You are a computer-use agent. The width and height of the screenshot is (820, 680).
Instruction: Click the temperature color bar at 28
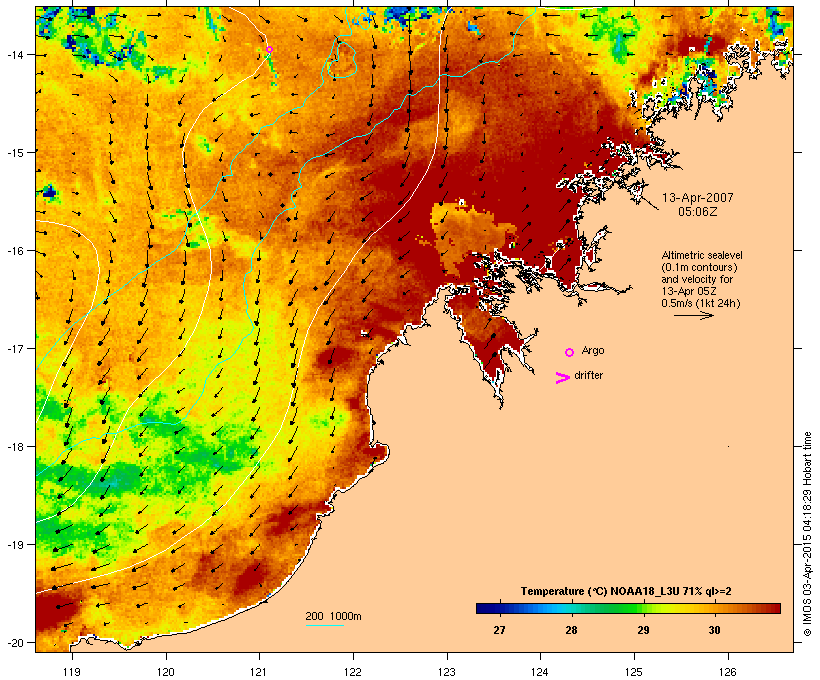[571, 608]
